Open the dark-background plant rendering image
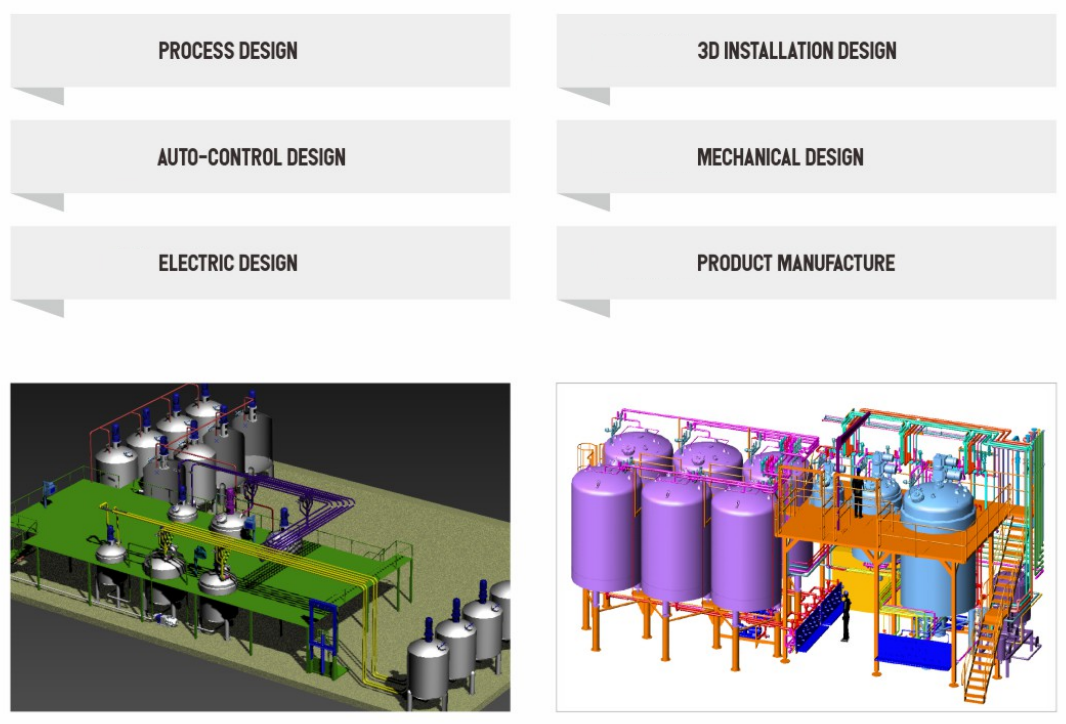The height and width of the screenshot is (724, 1066). pyautogui.click(x=260, y=547)
